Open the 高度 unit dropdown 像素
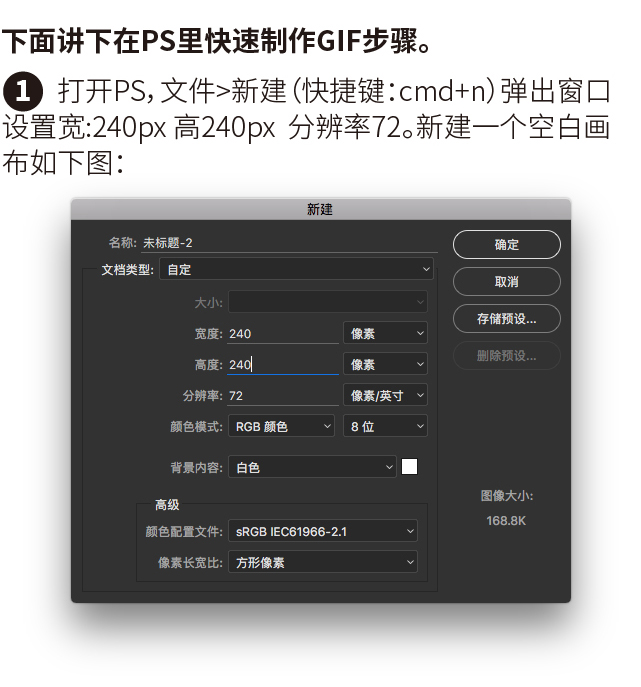 pyautogui.click(x=385, y=364)
